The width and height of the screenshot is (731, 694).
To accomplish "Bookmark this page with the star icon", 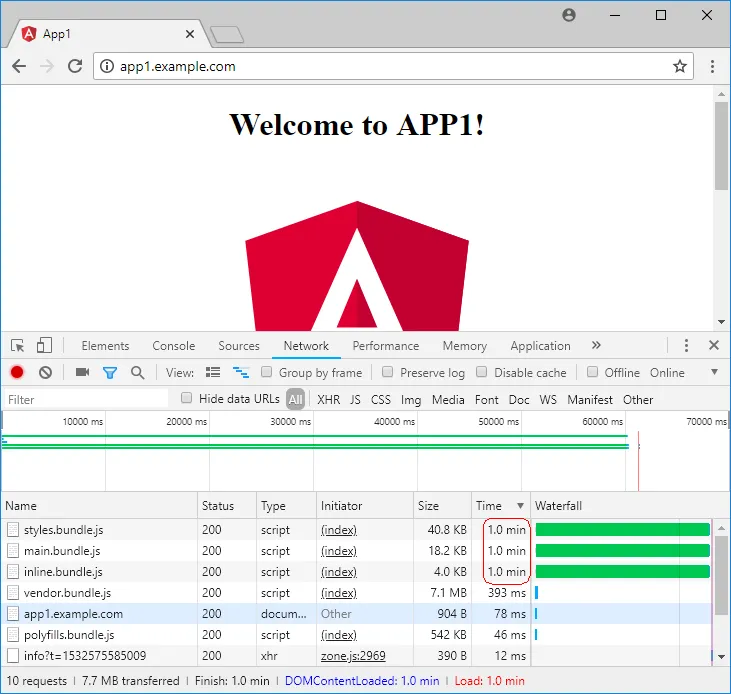I will [680, 66].
